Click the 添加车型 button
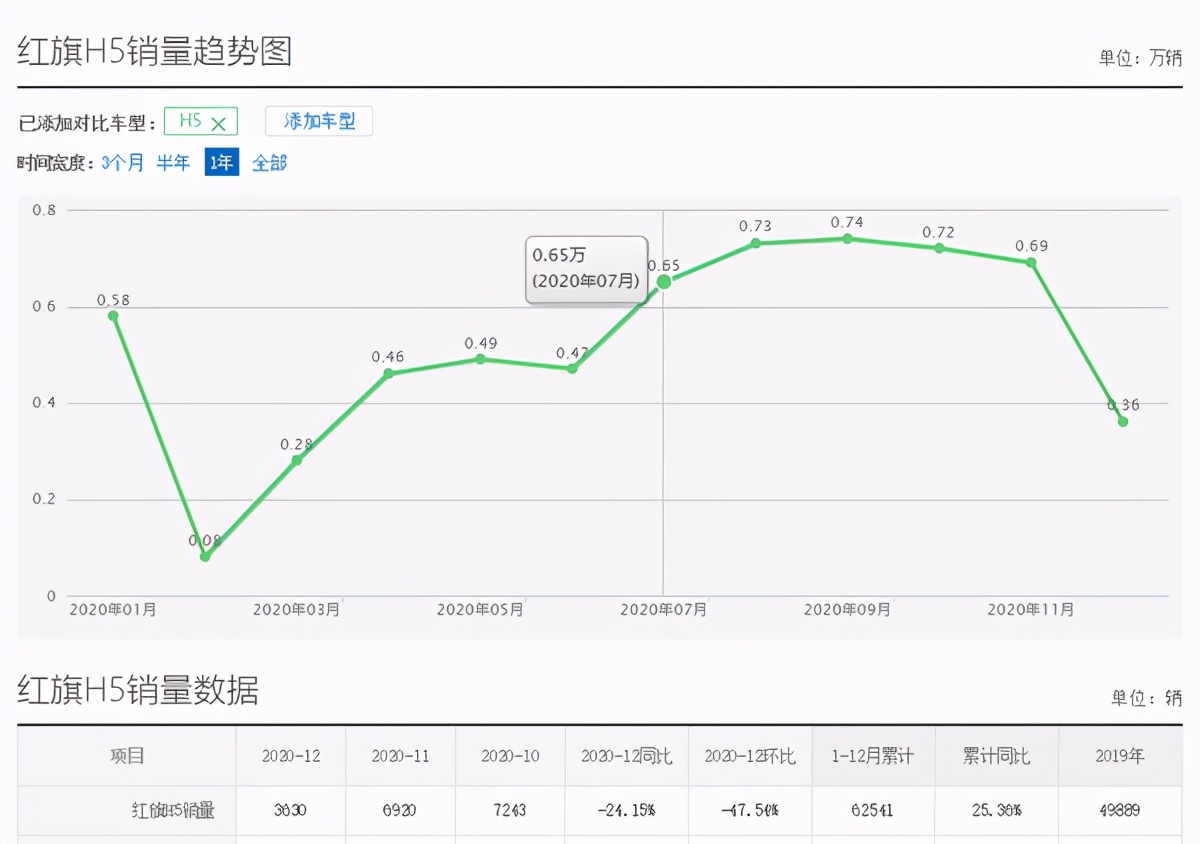This screenshot has height=844, width=1200. click(x=319, y=121)
